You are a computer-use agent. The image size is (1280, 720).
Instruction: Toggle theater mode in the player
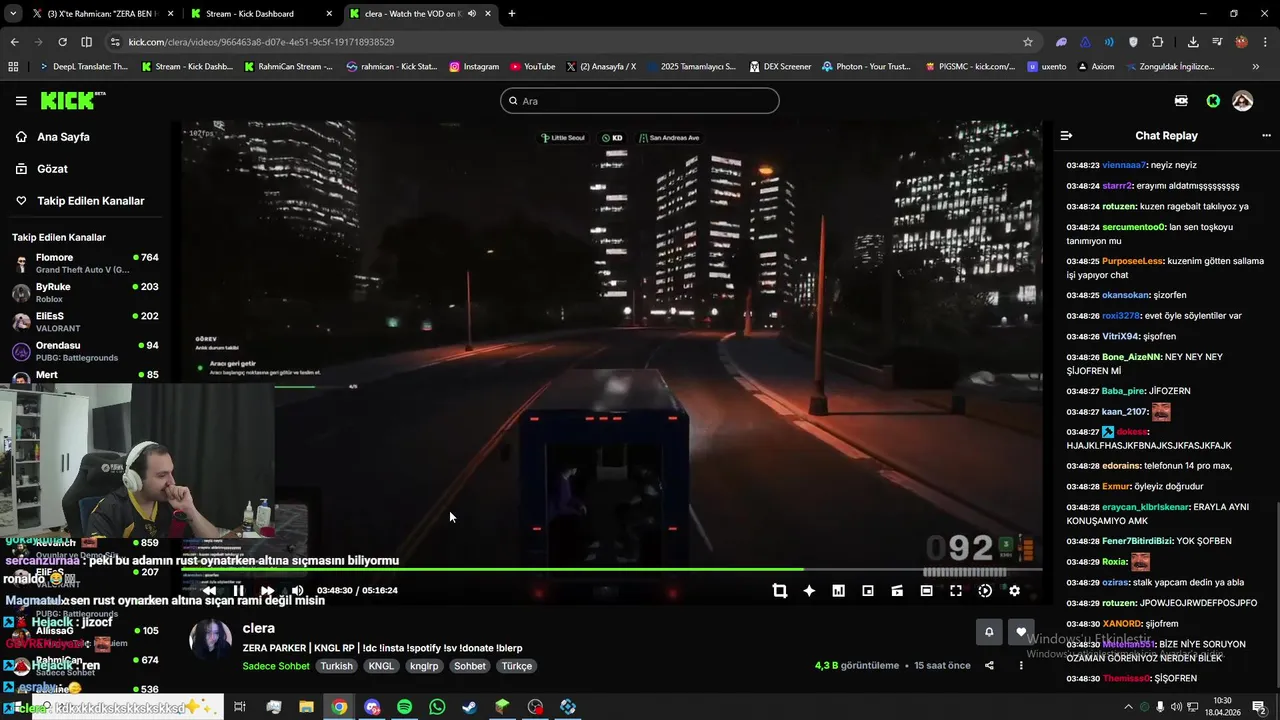(926, 591)
